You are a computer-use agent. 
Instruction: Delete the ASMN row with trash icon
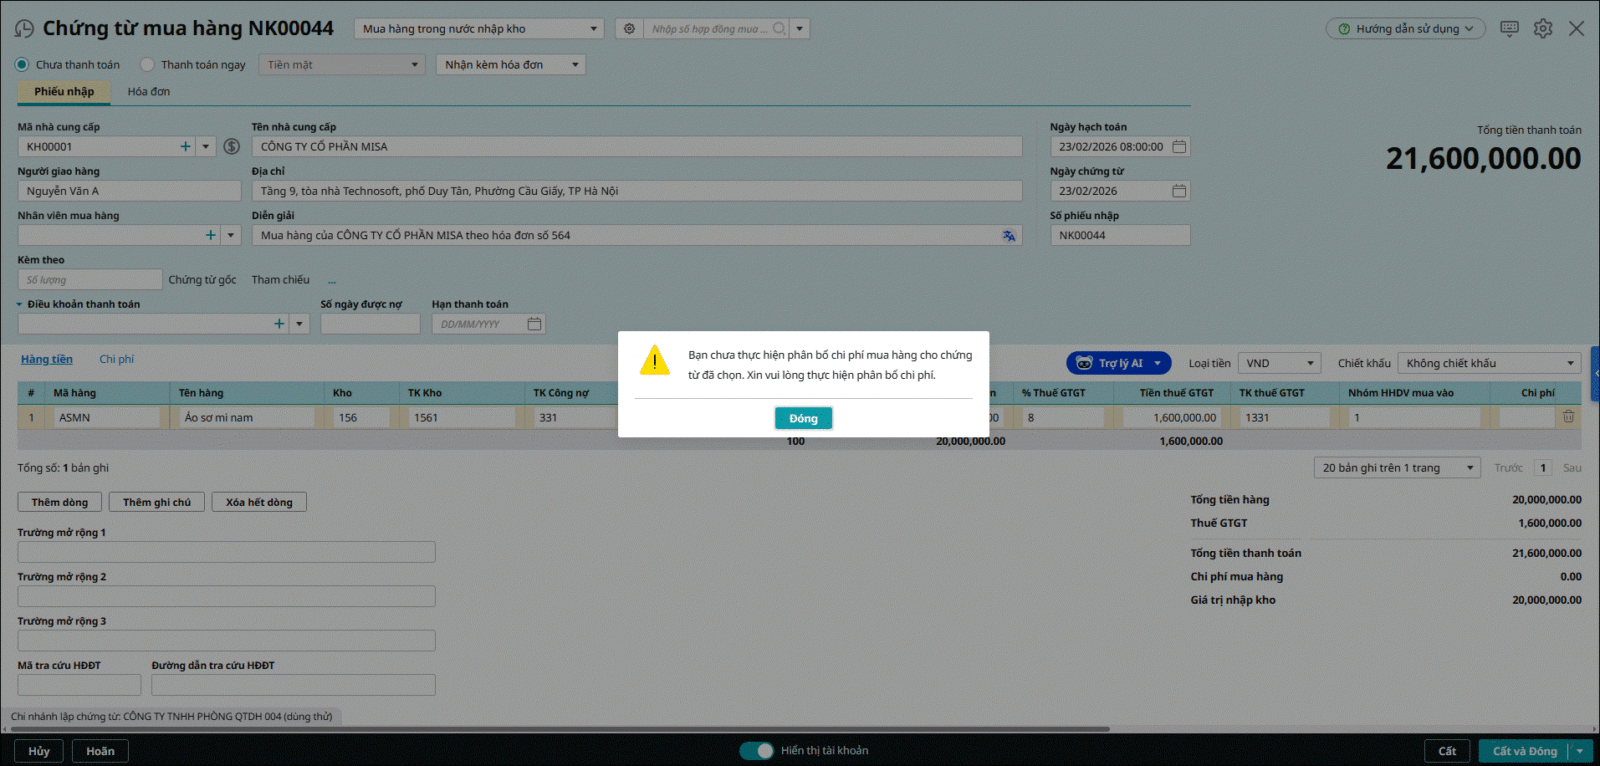point(1568,417)
